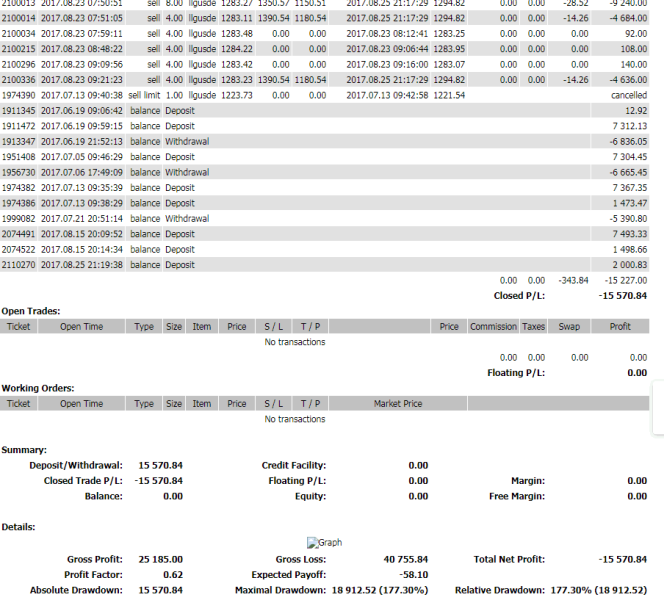The image size is (664, 600).
Task: Select balance ticket 1913347
Action: point(19,141)
